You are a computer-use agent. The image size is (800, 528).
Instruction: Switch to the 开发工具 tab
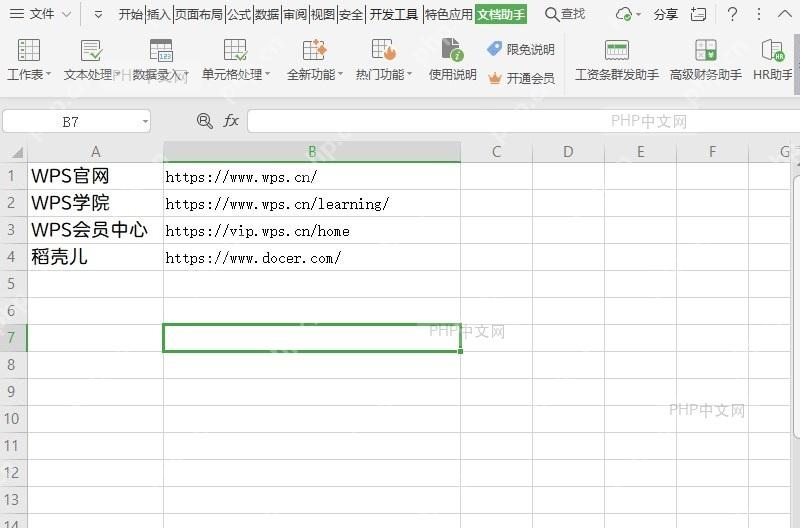pyautogui.click(x=393, y=14)
